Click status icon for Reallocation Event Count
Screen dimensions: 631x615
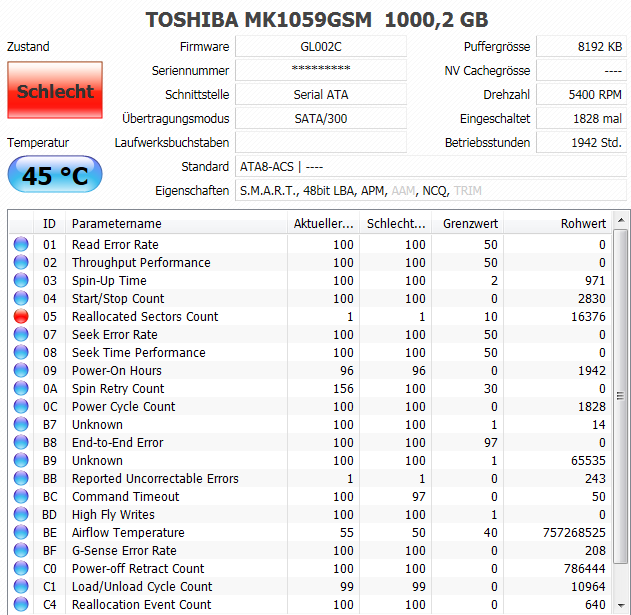(x=21, y=604)
